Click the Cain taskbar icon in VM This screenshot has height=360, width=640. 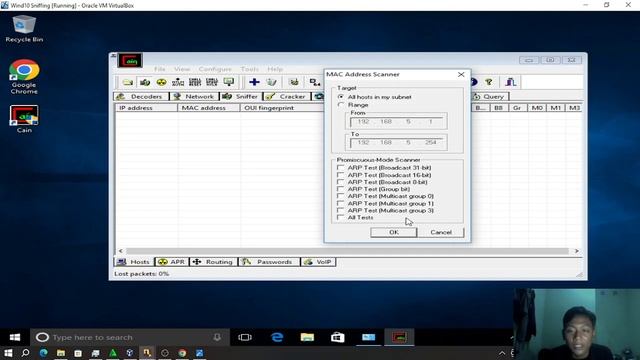click(x=399, y=337)
